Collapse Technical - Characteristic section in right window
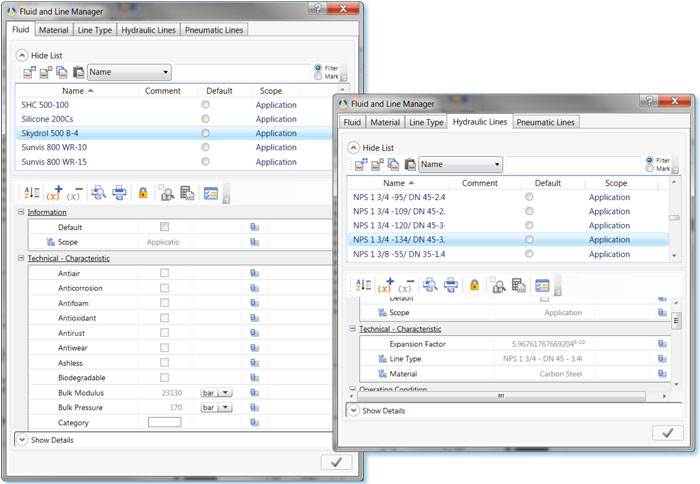 (x=352, y=329)
